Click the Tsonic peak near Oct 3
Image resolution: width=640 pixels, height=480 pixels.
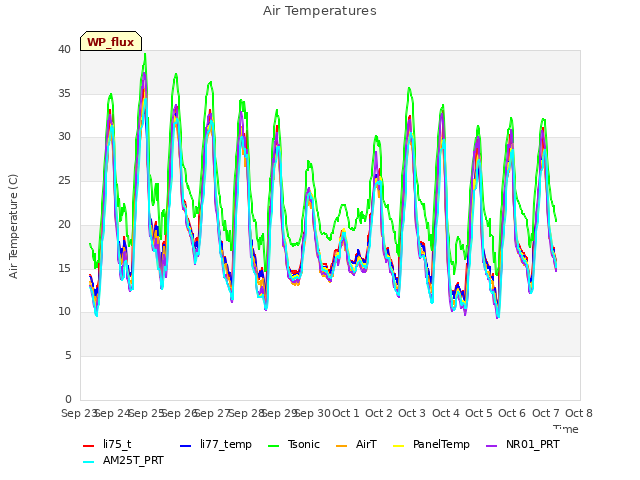tap(409, 88)
